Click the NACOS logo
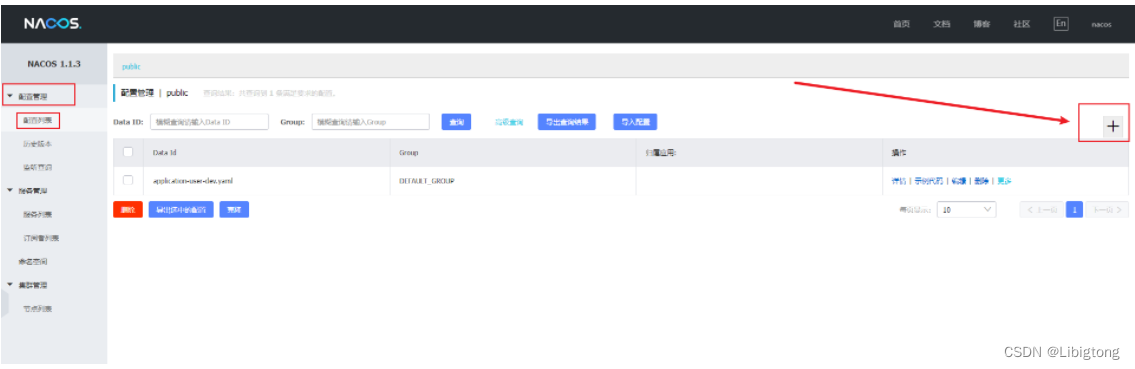 pyautogui.click(x=52, y=24)
